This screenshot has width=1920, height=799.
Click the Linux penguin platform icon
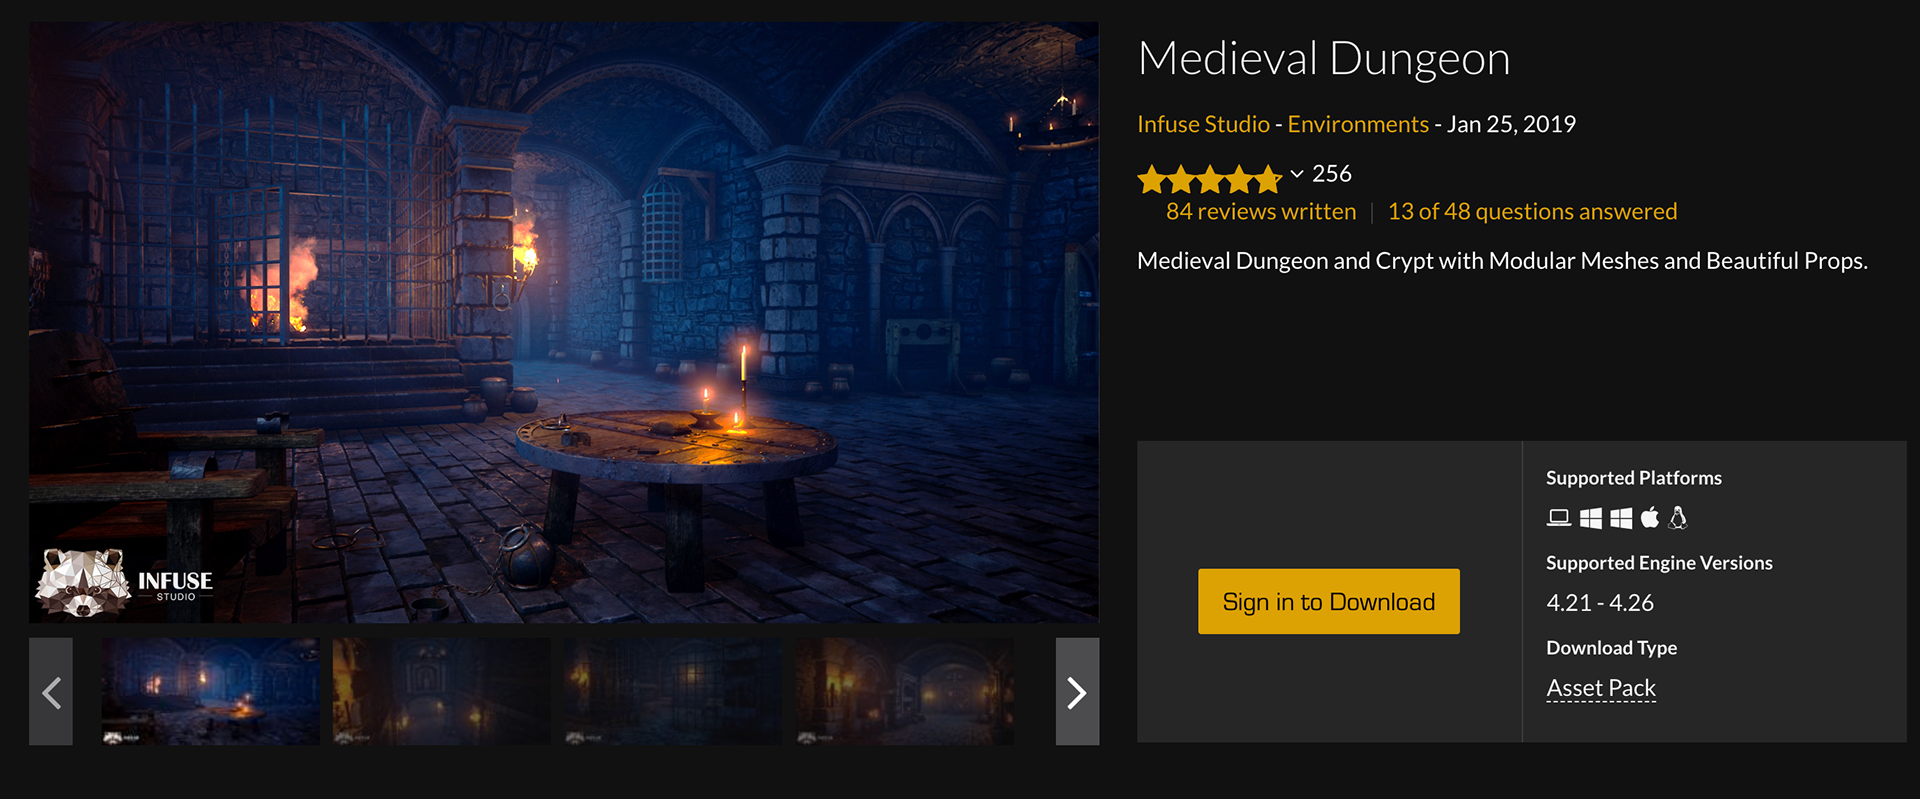pos(1678,517)
